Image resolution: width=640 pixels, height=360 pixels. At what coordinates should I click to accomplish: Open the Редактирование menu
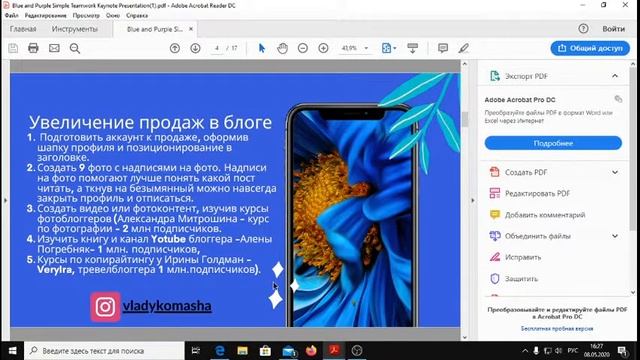(x=45, y=16)
